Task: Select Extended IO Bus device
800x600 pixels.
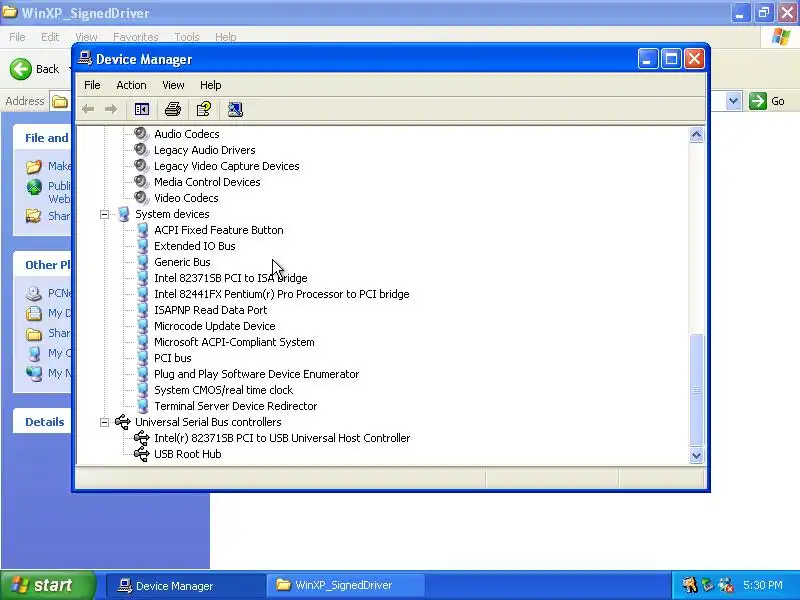Action: point(194,246)
